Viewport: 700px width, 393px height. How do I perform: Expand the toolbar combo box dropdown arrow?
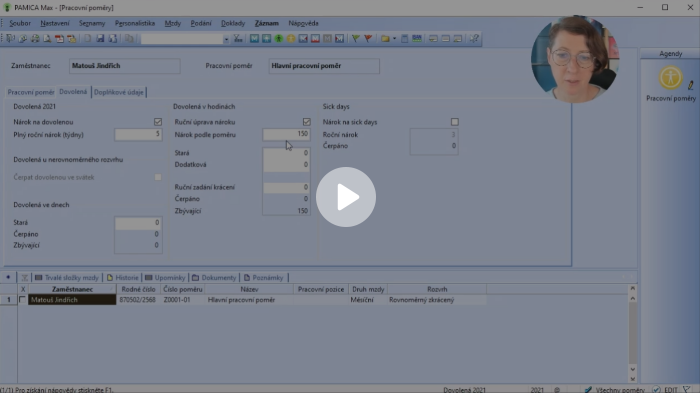pos(226,39)
